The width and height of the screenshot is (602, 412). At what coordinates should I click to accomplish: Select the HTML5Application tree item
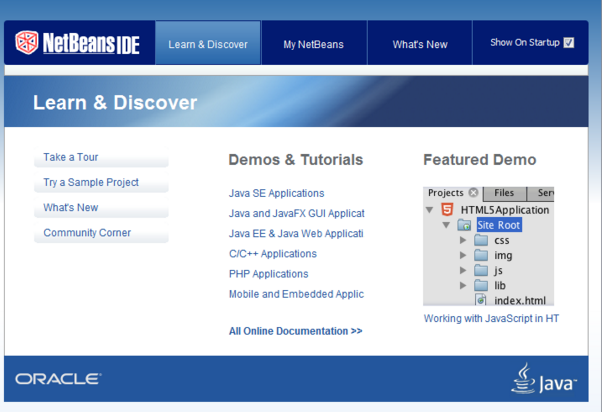(x=504, y=210)
